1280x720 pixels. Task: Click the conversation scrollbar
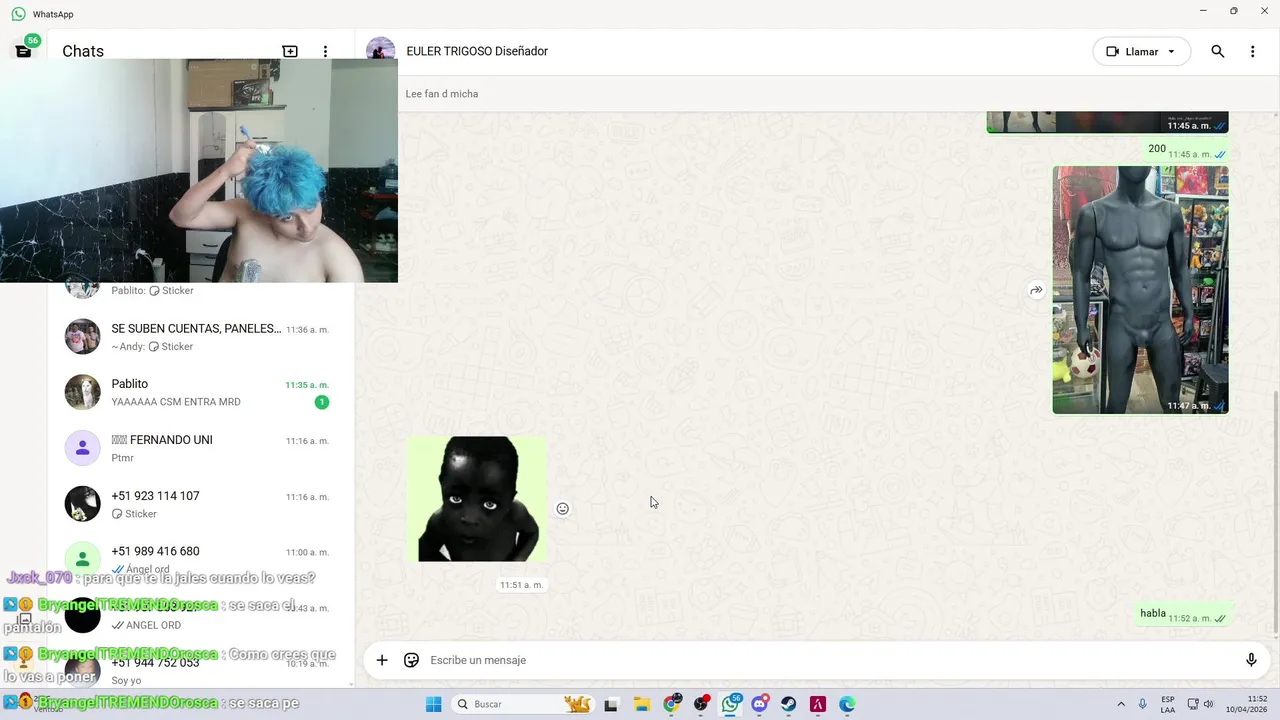1275,510
